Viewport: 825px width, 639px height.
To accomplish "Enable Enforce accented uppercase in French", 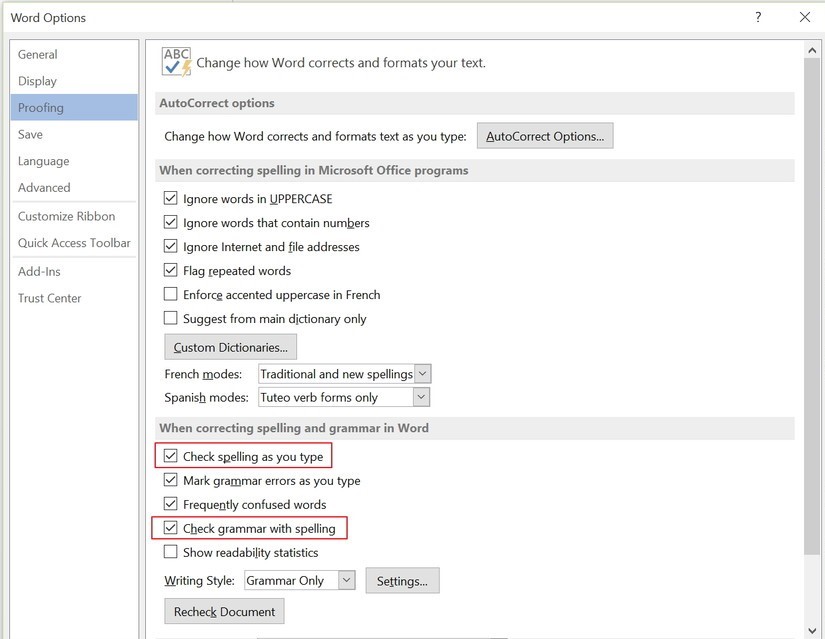I will coord(170,294).
